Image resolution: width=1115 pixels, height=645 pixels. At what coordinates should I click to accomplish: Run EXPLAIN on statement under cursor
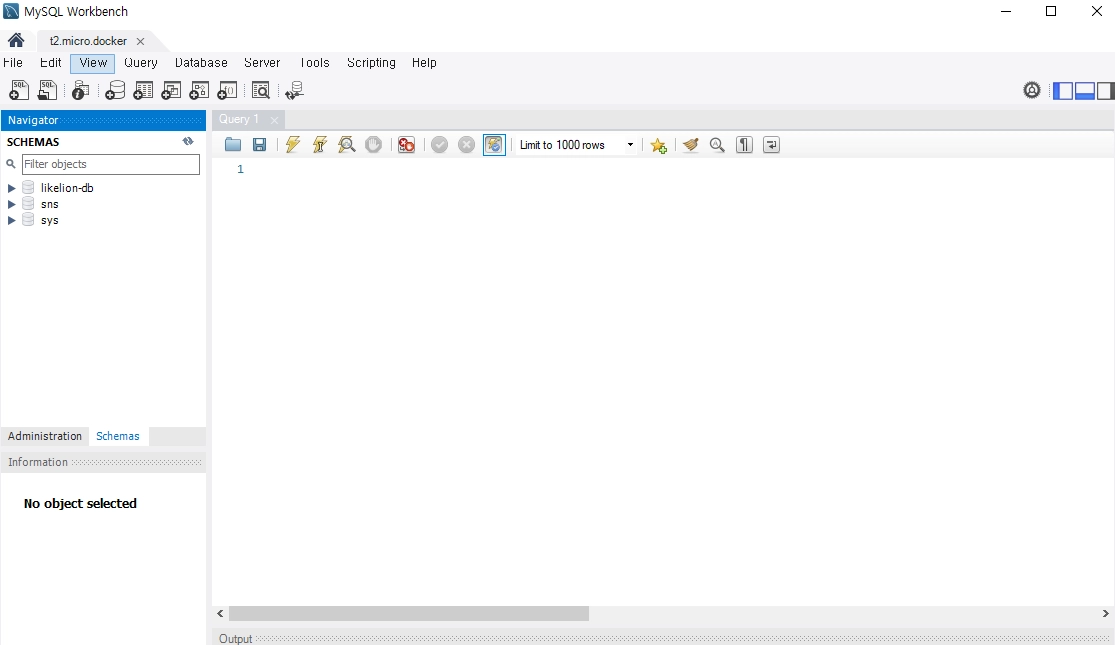point(346,145)
